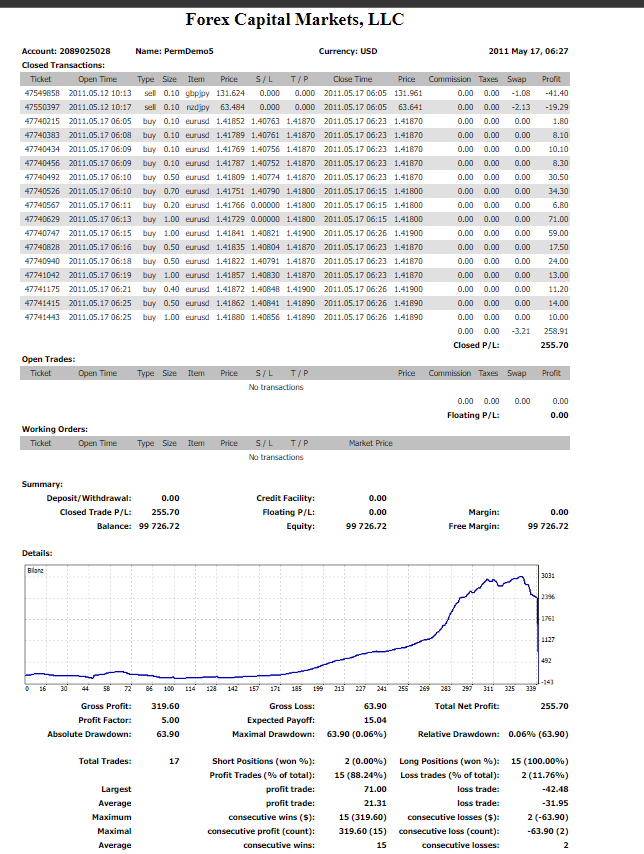Click the Relative Drawdown value 0.06% (63.90)

click(538, 734)
